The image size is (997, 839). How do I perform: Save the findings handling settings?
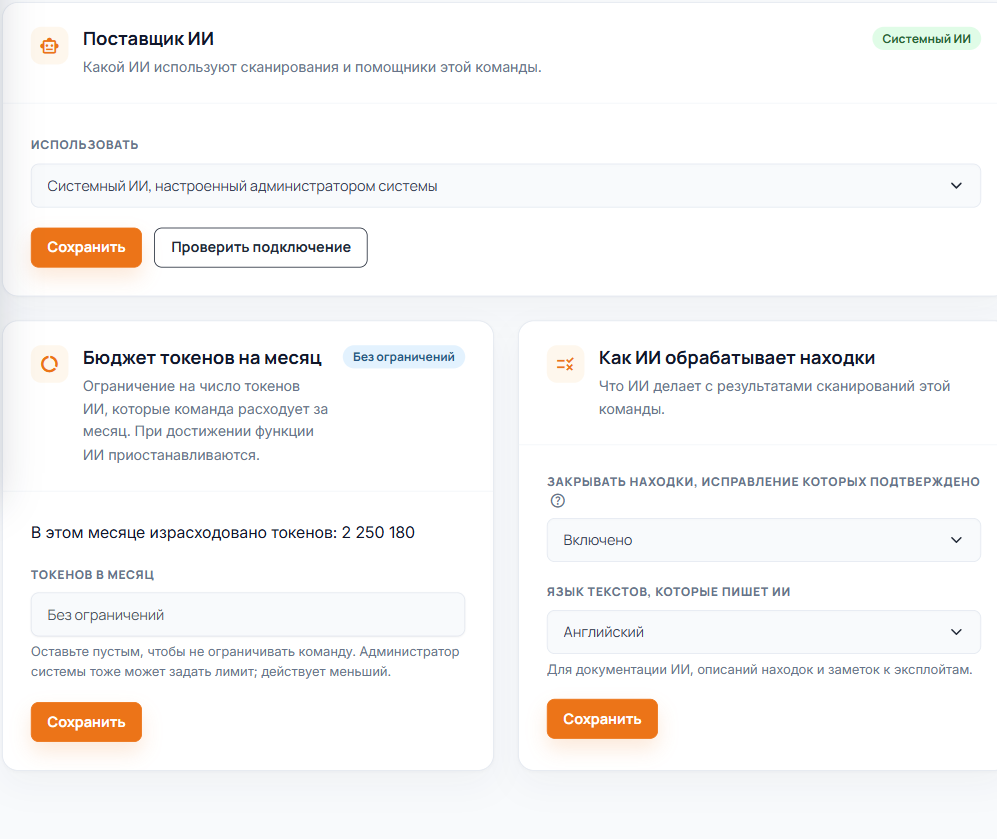click(602, 719)
